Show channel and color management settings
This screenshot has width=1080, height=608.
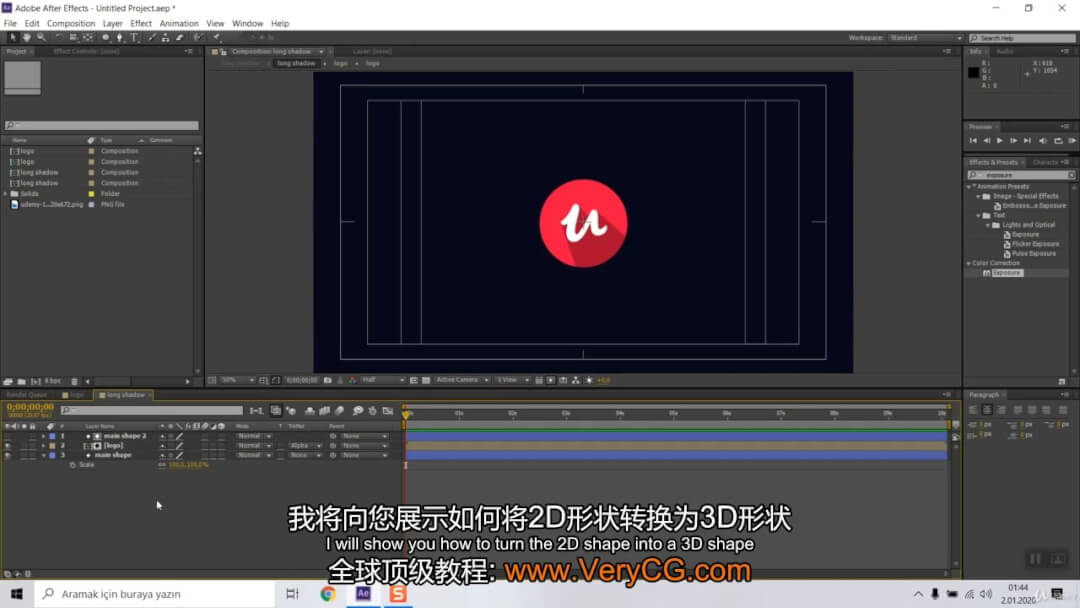pos(353,380)
